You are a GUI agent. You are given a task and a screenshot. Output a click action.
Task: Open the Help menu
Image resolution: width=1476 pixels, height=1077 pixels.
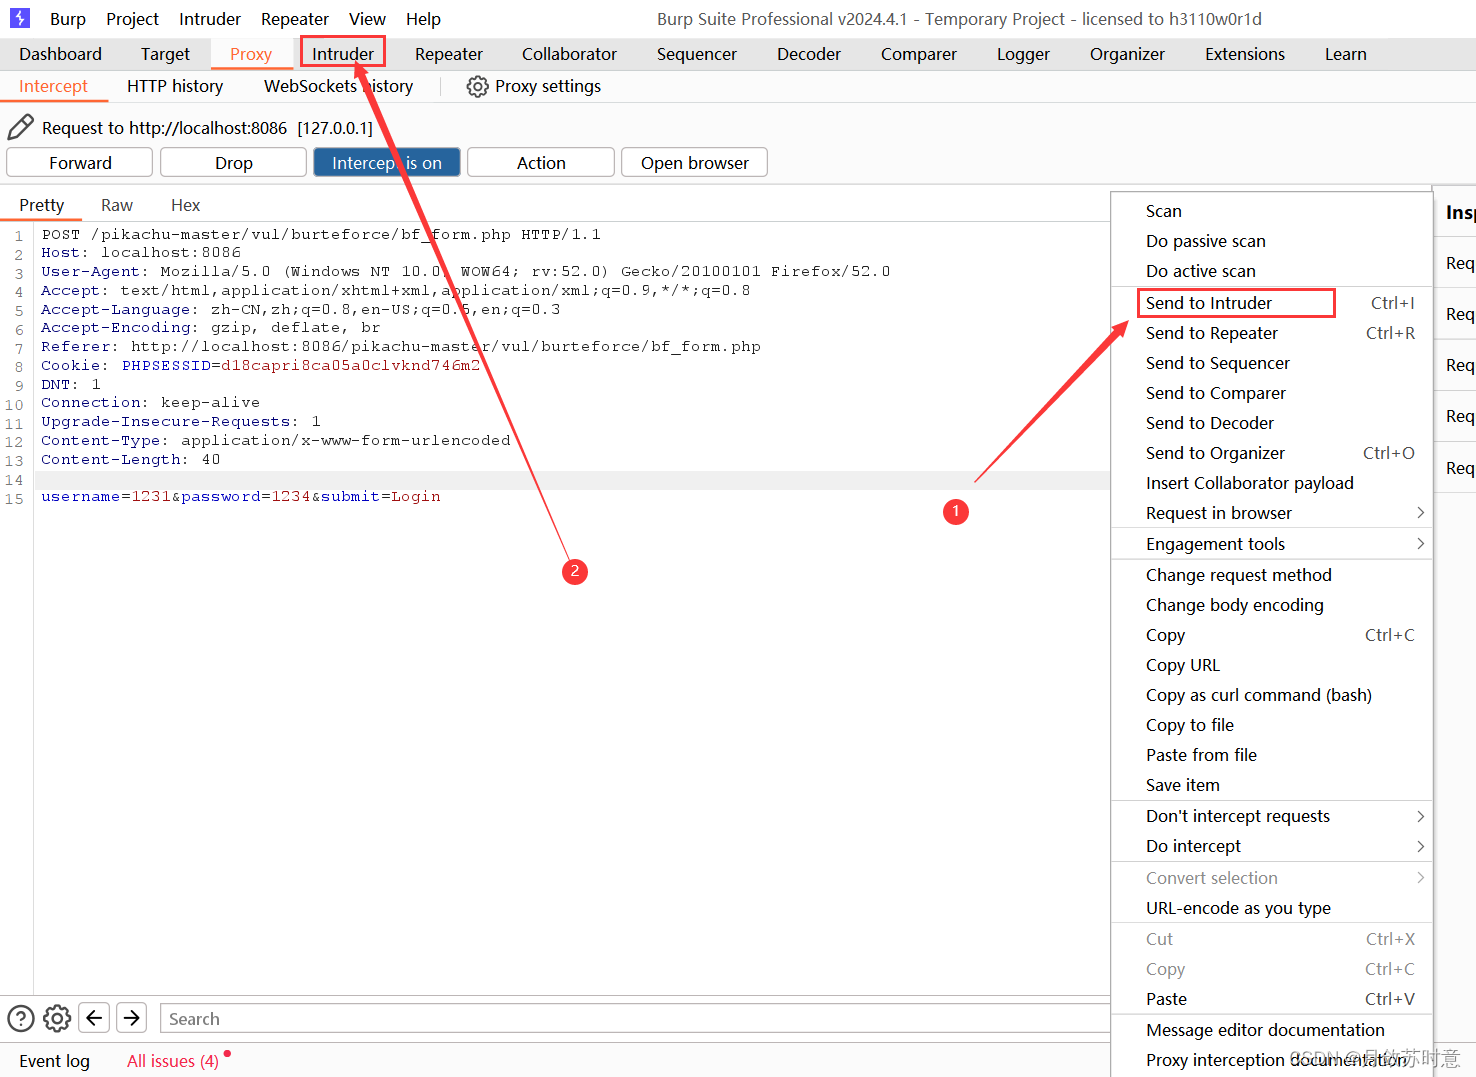click(x=423, y=19)
